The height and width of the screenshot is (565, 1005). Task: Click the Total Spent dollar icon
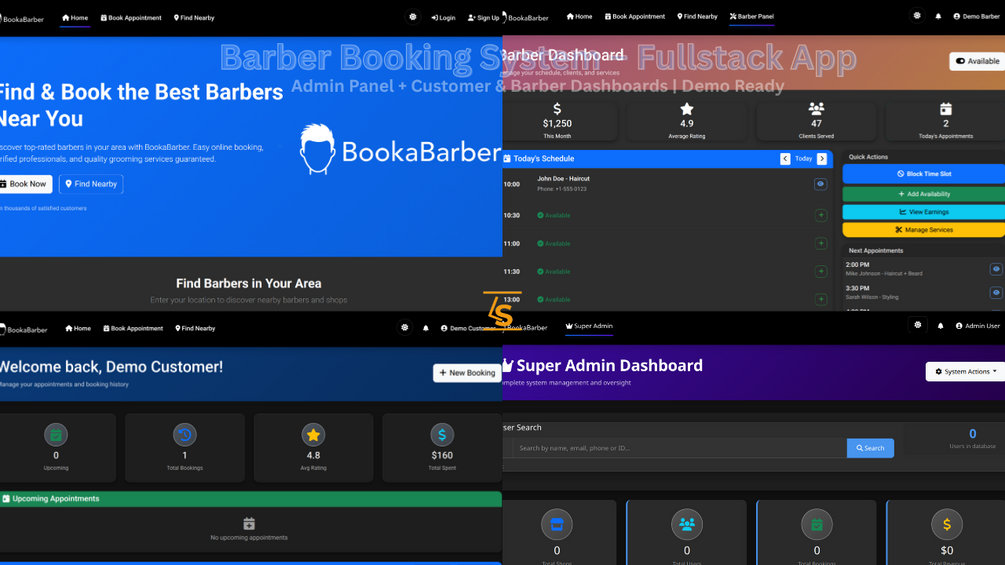click(x=442, y=435)
